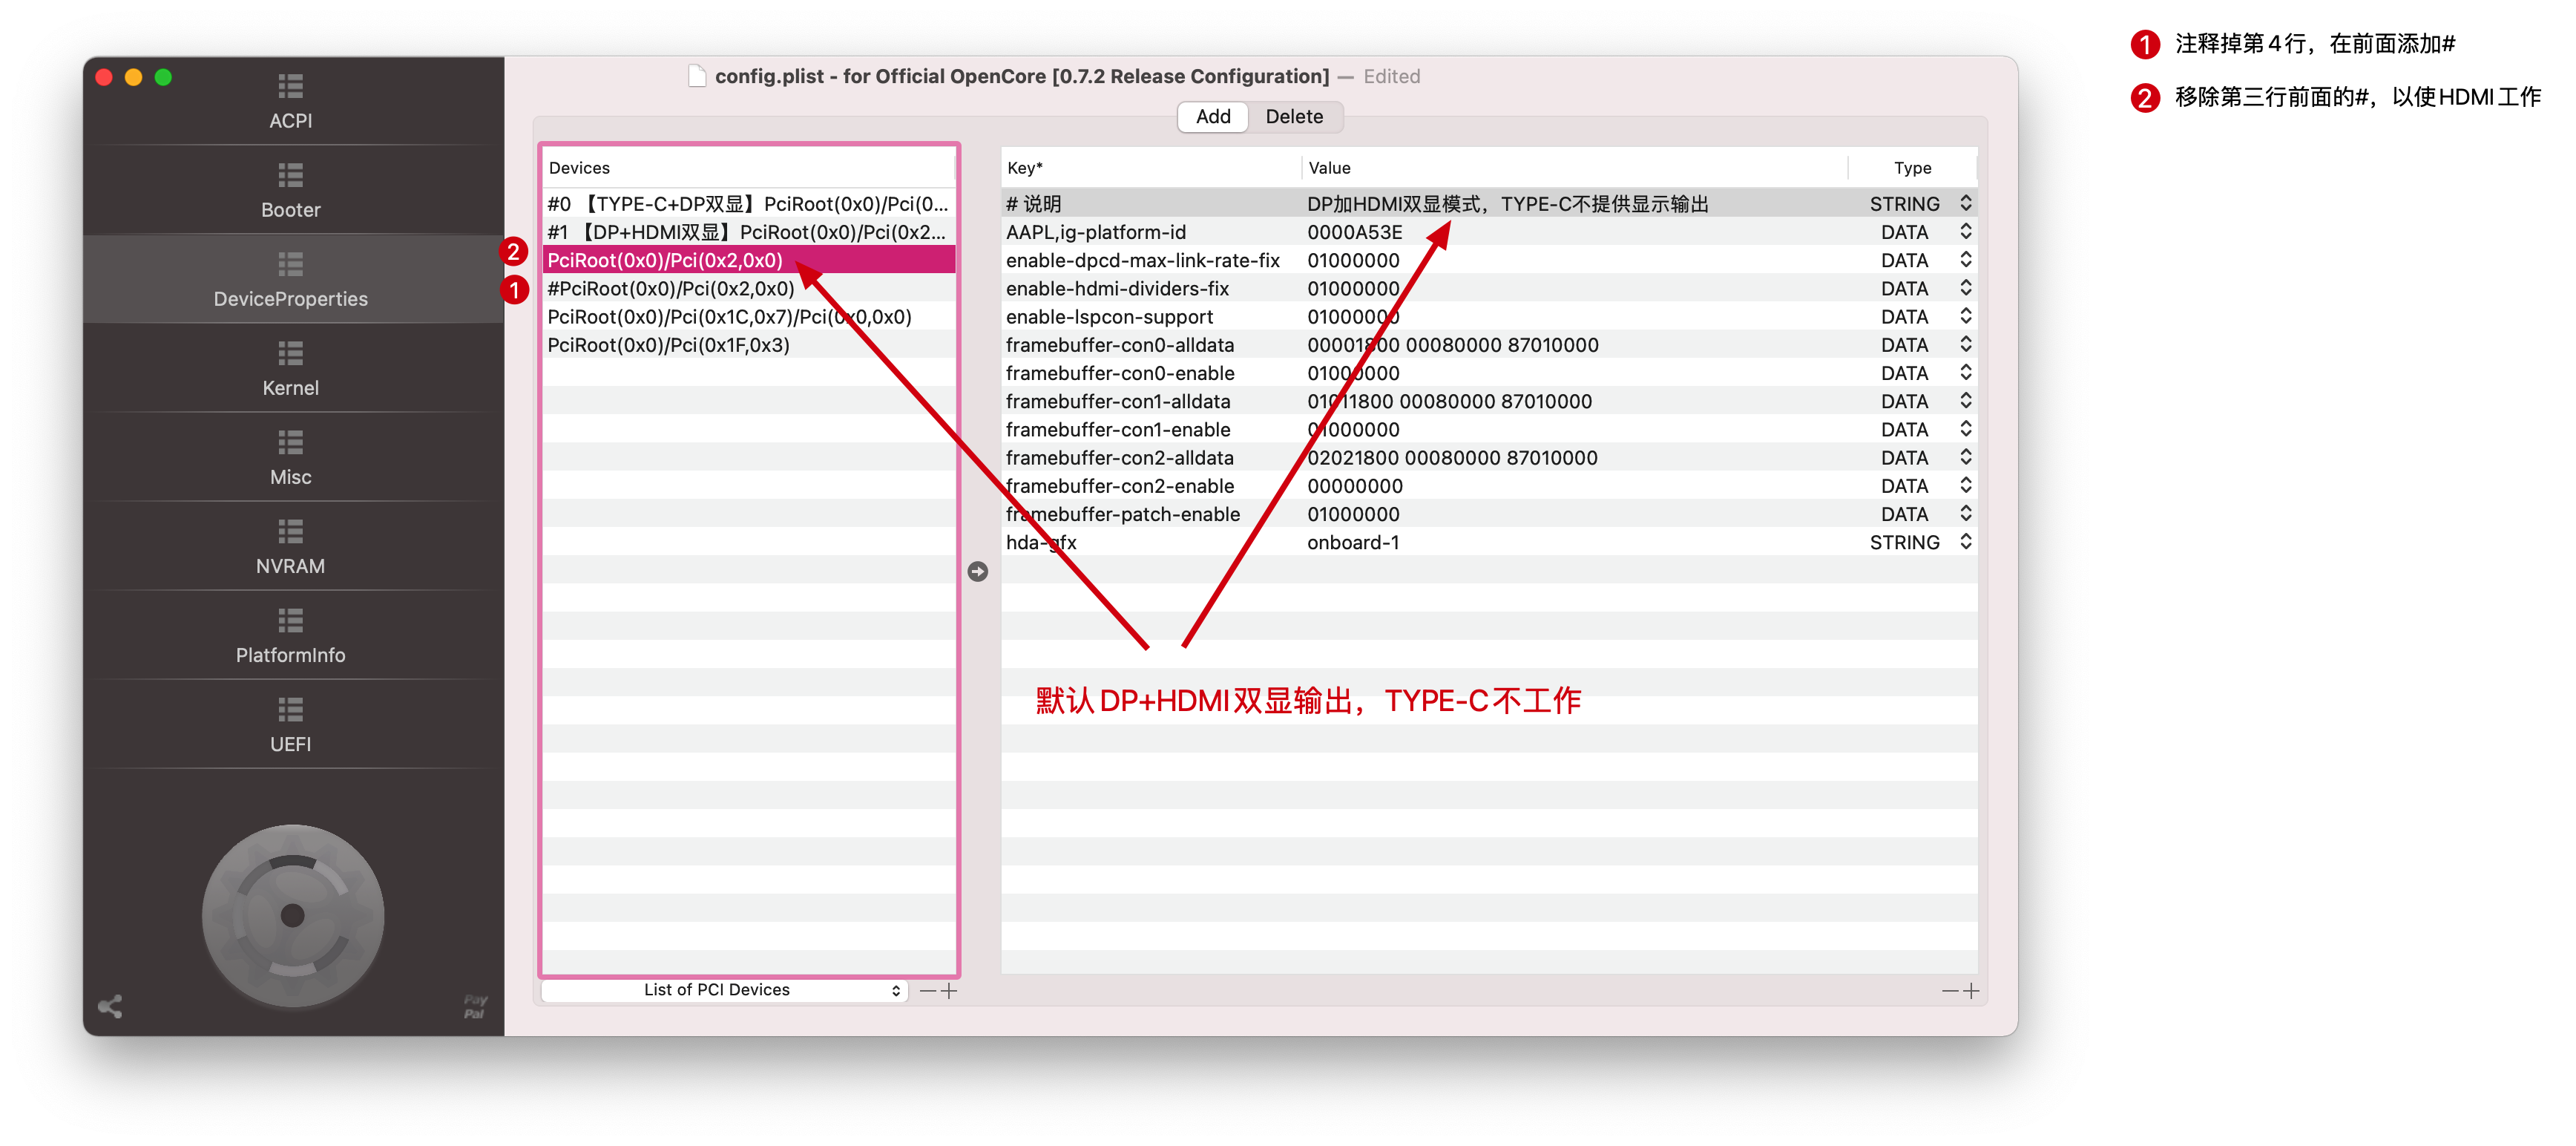Select the PlatformInfo sidebar icon
Image resolution: width=2576 pixels, height=1146 pixels.
(290, 621)
